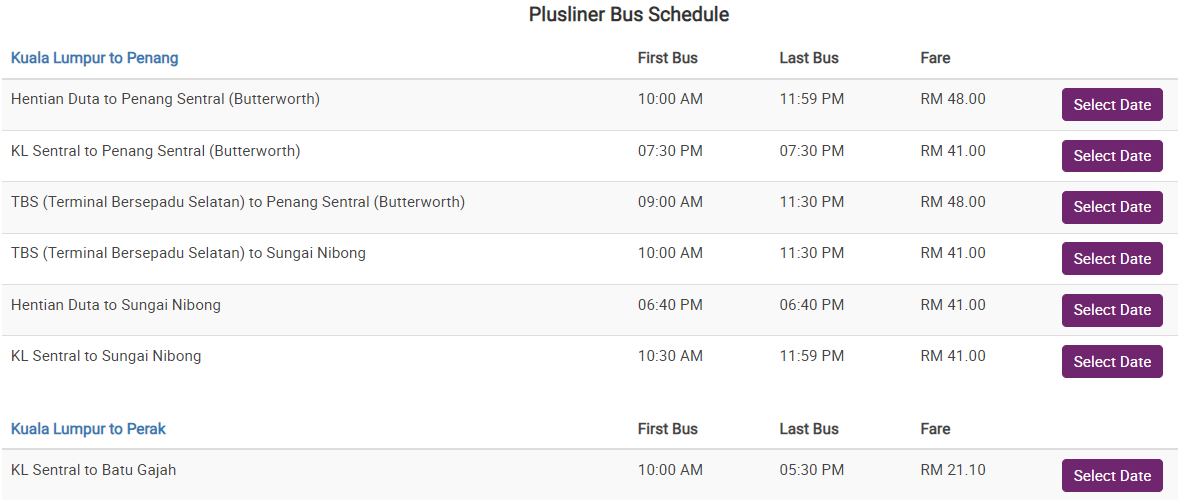This screenshot has width=1178, height=500.
Task: Select Date for Hentian Duta to Penang Sentral
Action: click(x=1111, y=105)
